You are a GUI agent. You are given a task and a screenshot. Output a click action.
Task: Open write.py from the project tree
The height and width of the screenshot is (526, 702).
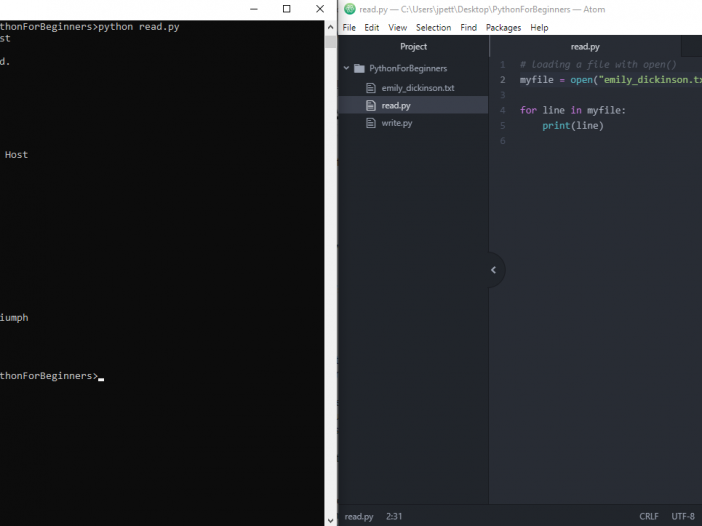click(397, 123)
